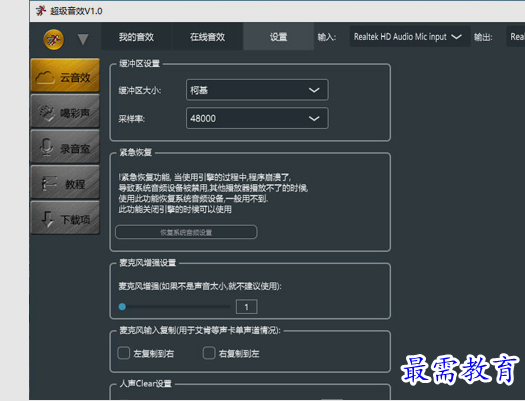525x401 pixels.
Task: Expand the 采样率 48000 combo box
Action: (x=257, y=118)
